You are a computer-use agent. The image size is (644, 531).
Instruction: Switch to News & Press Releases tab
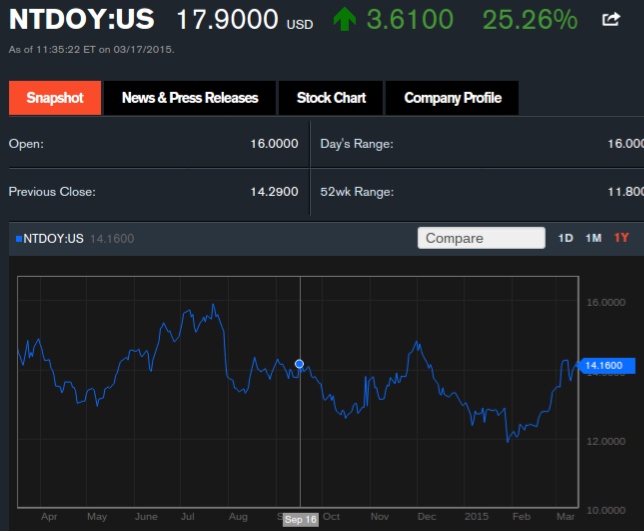190,98
